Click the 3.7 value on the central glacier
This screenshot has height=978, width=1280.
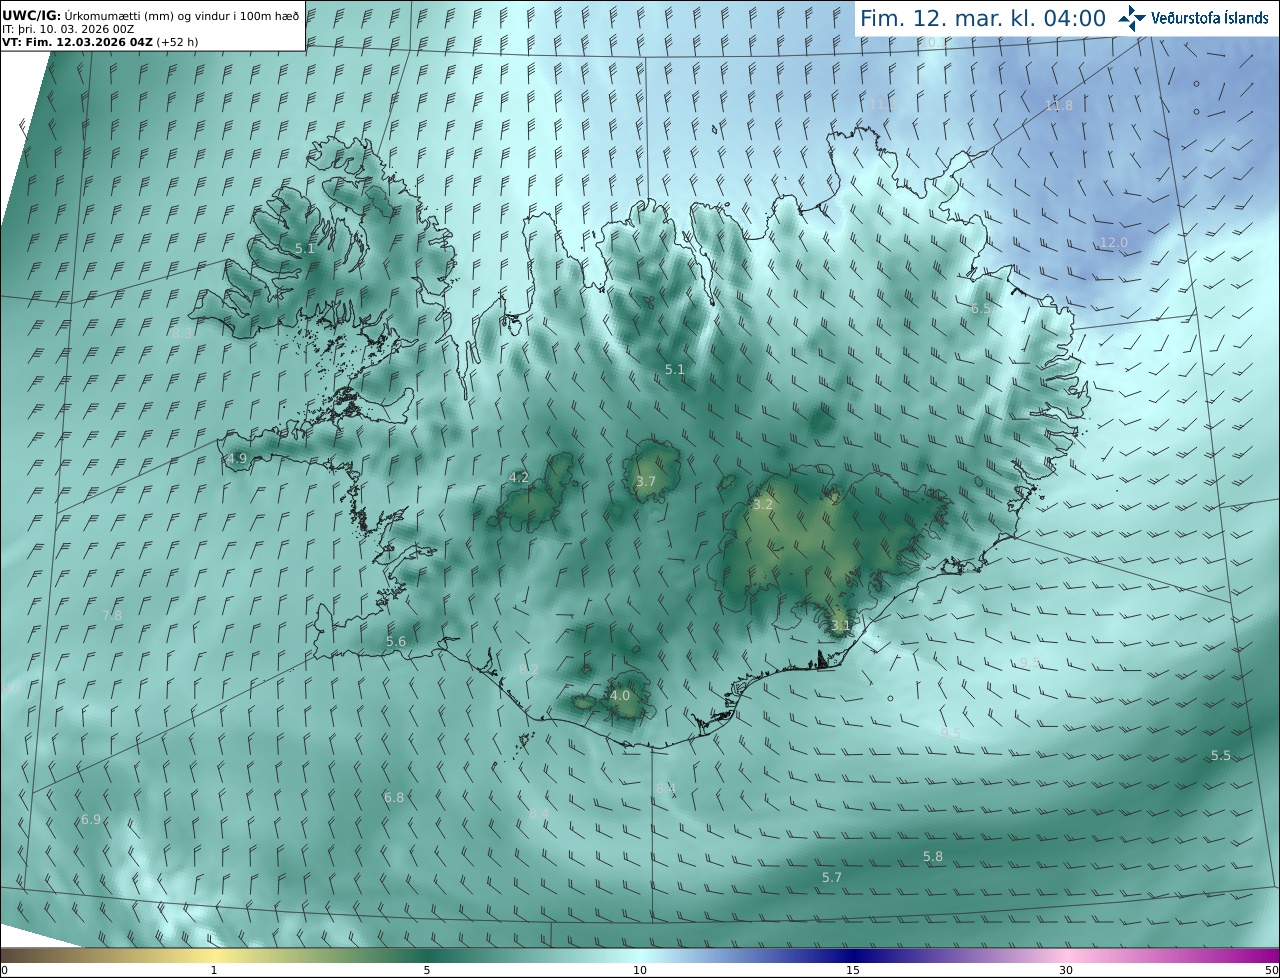tap(646, 481)
